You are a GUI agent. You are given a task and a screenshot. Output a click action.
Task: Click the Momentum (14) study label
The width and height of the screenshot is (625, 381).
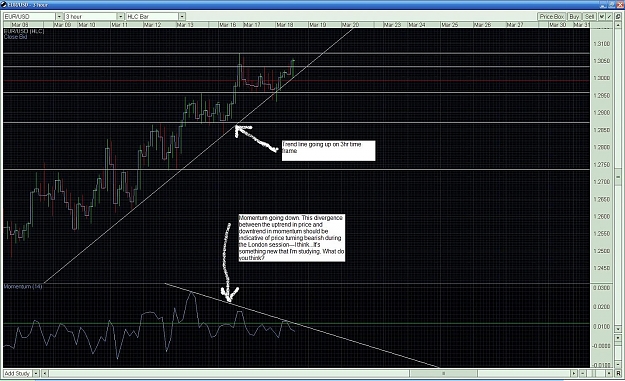pyautogui.click(x=23, y=287)
